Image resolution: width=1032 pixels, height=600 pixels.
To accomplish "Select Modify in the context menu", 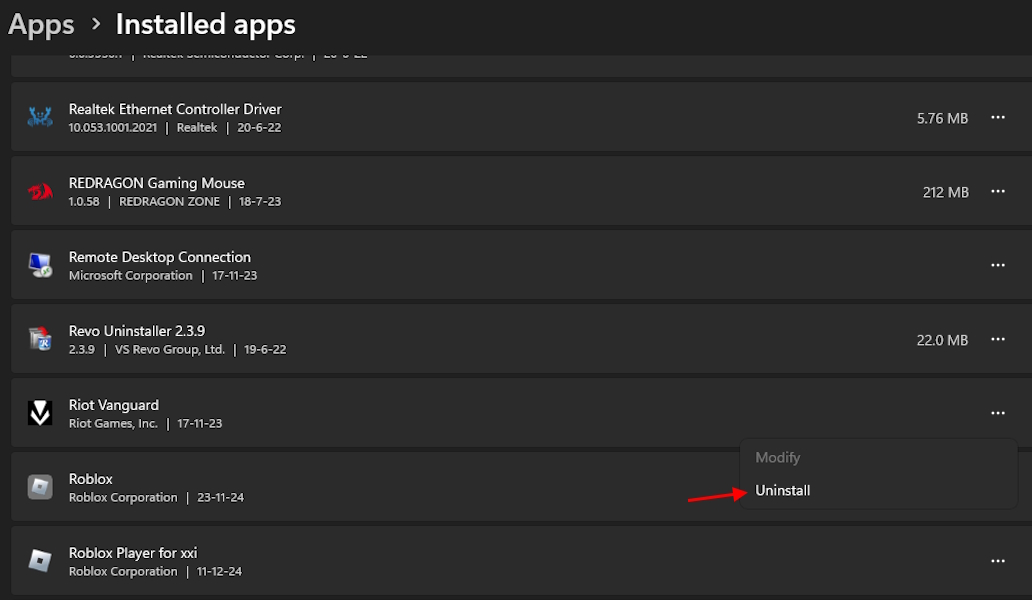I will pos(777,457).
